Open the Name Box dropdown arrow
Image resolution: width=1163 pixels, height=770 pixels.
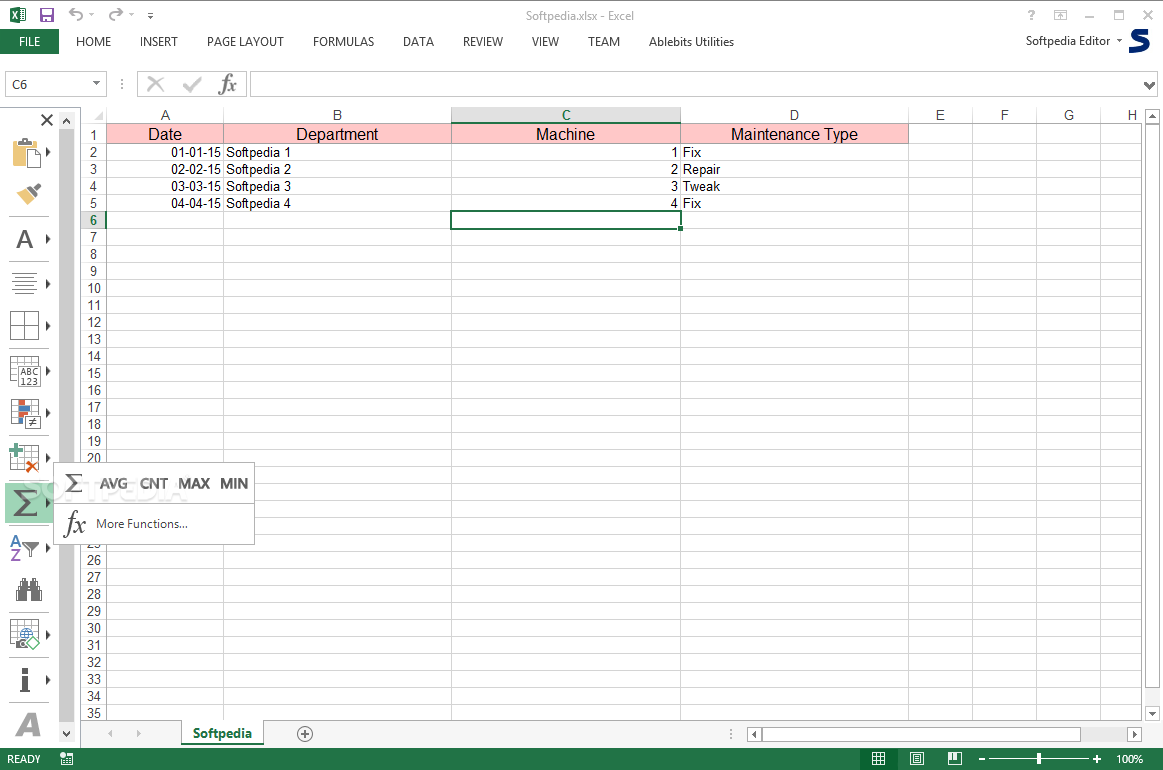tap(96, 83)
